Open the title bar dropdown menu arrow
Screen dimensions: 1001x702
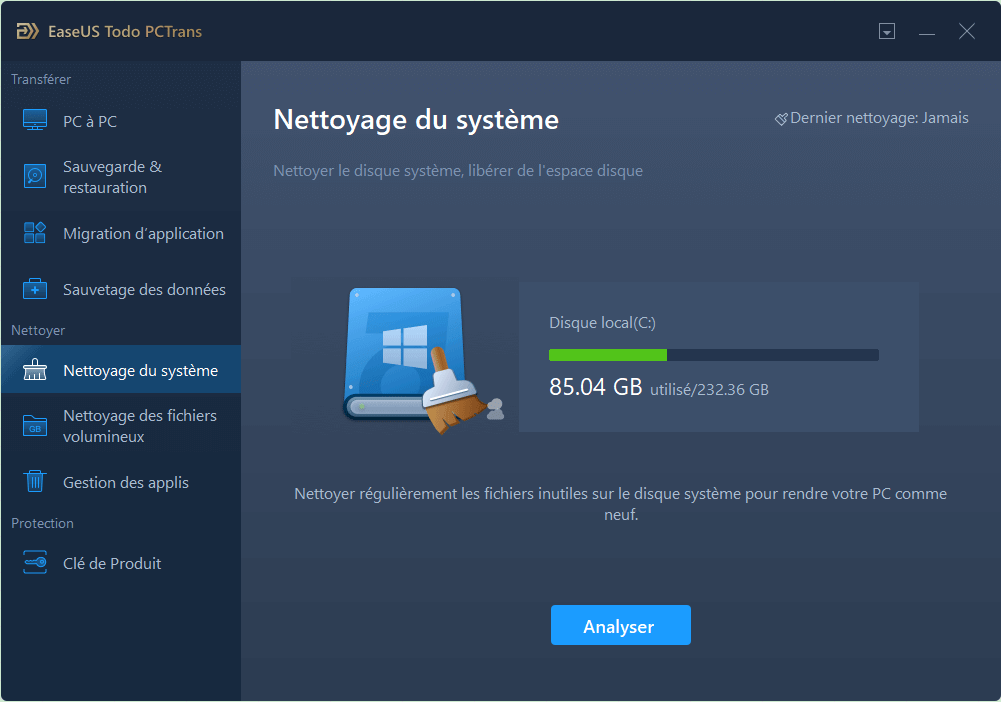[x=886, y=32]
